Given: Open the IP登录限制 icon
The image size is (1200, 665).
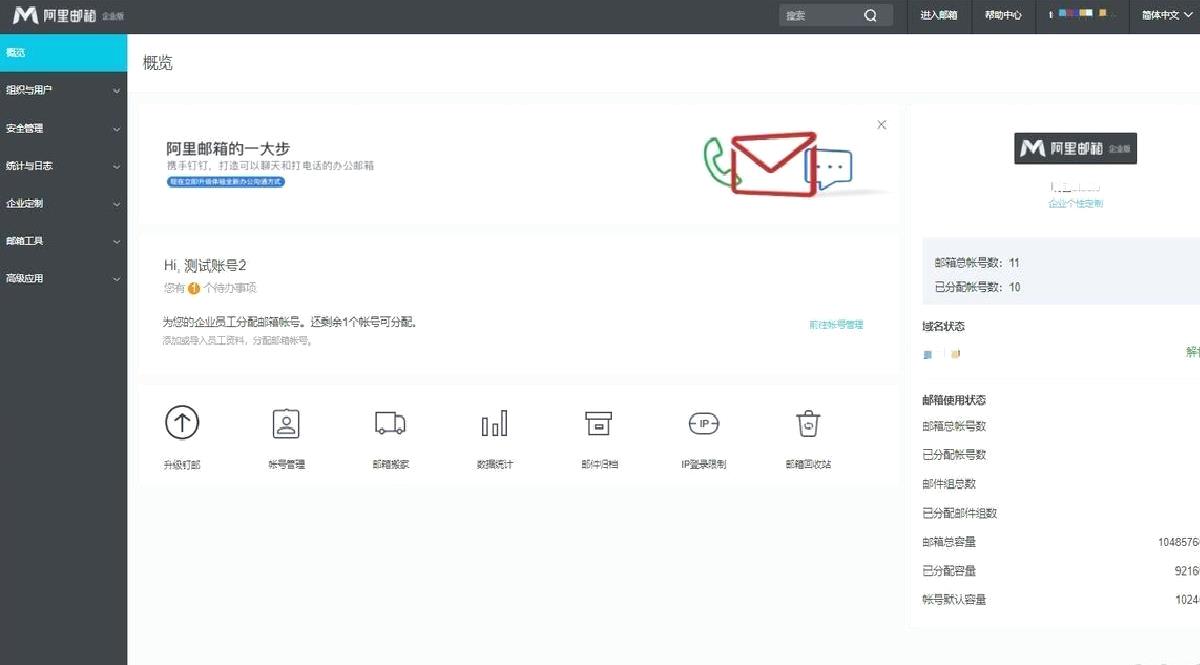Looking at the screenshot, I should tap(703, 424).
